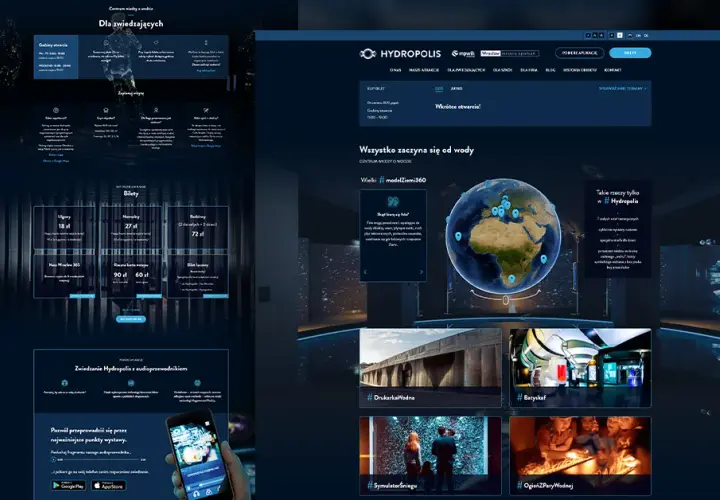Click the Rodzinny 72 zł ticket card

click(x=198, y=228)
